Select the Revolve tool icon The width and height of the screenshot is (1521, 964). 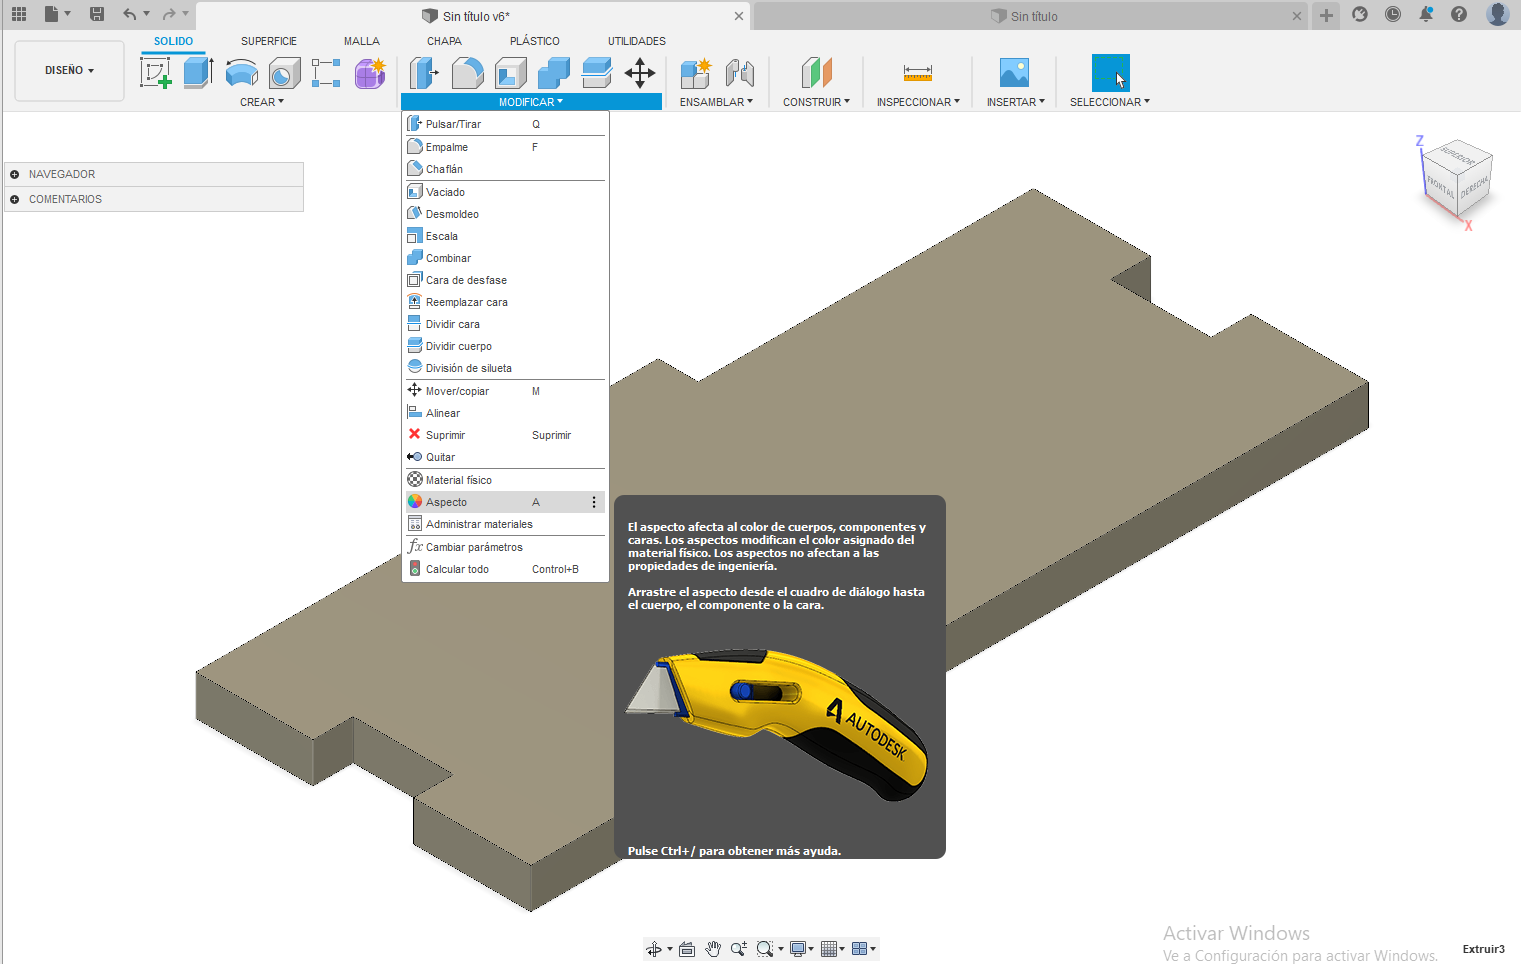(242, 72)
